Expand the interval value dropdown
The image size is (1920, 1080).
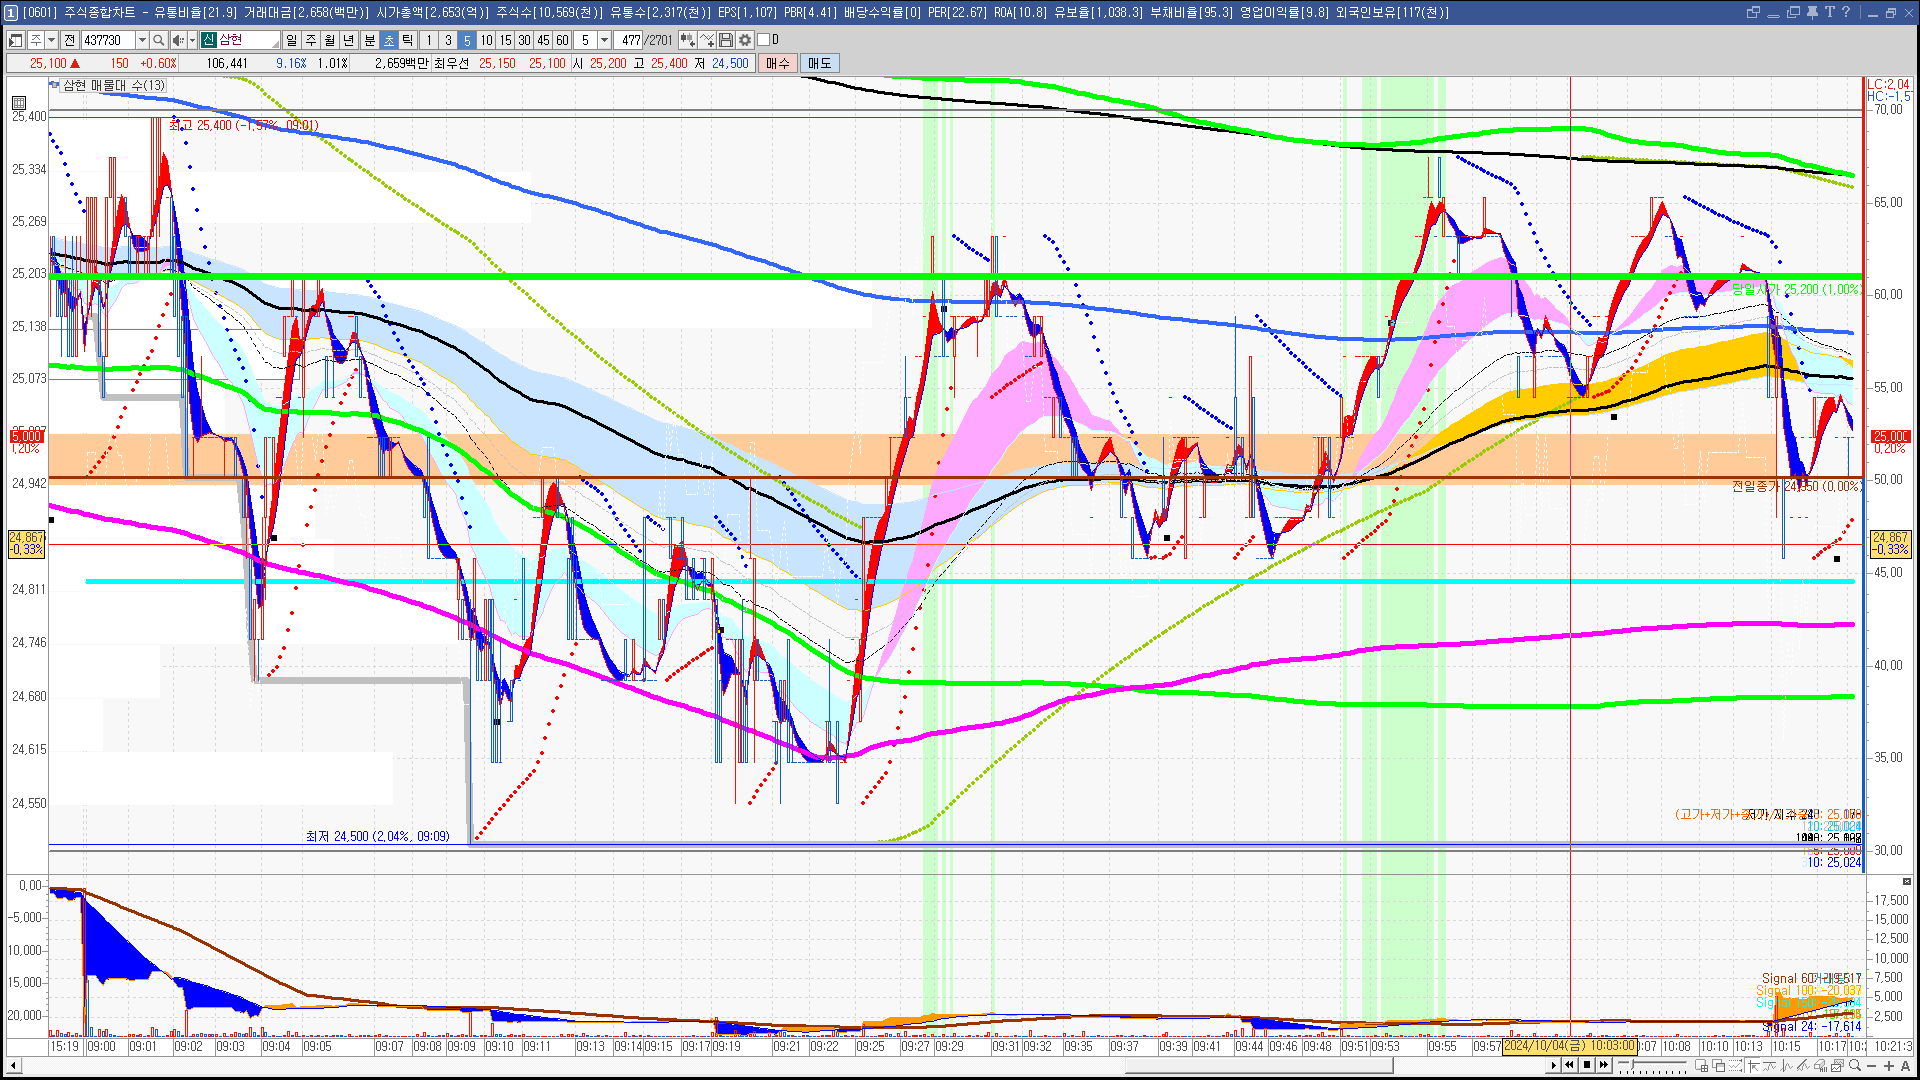tap(604, 40)
